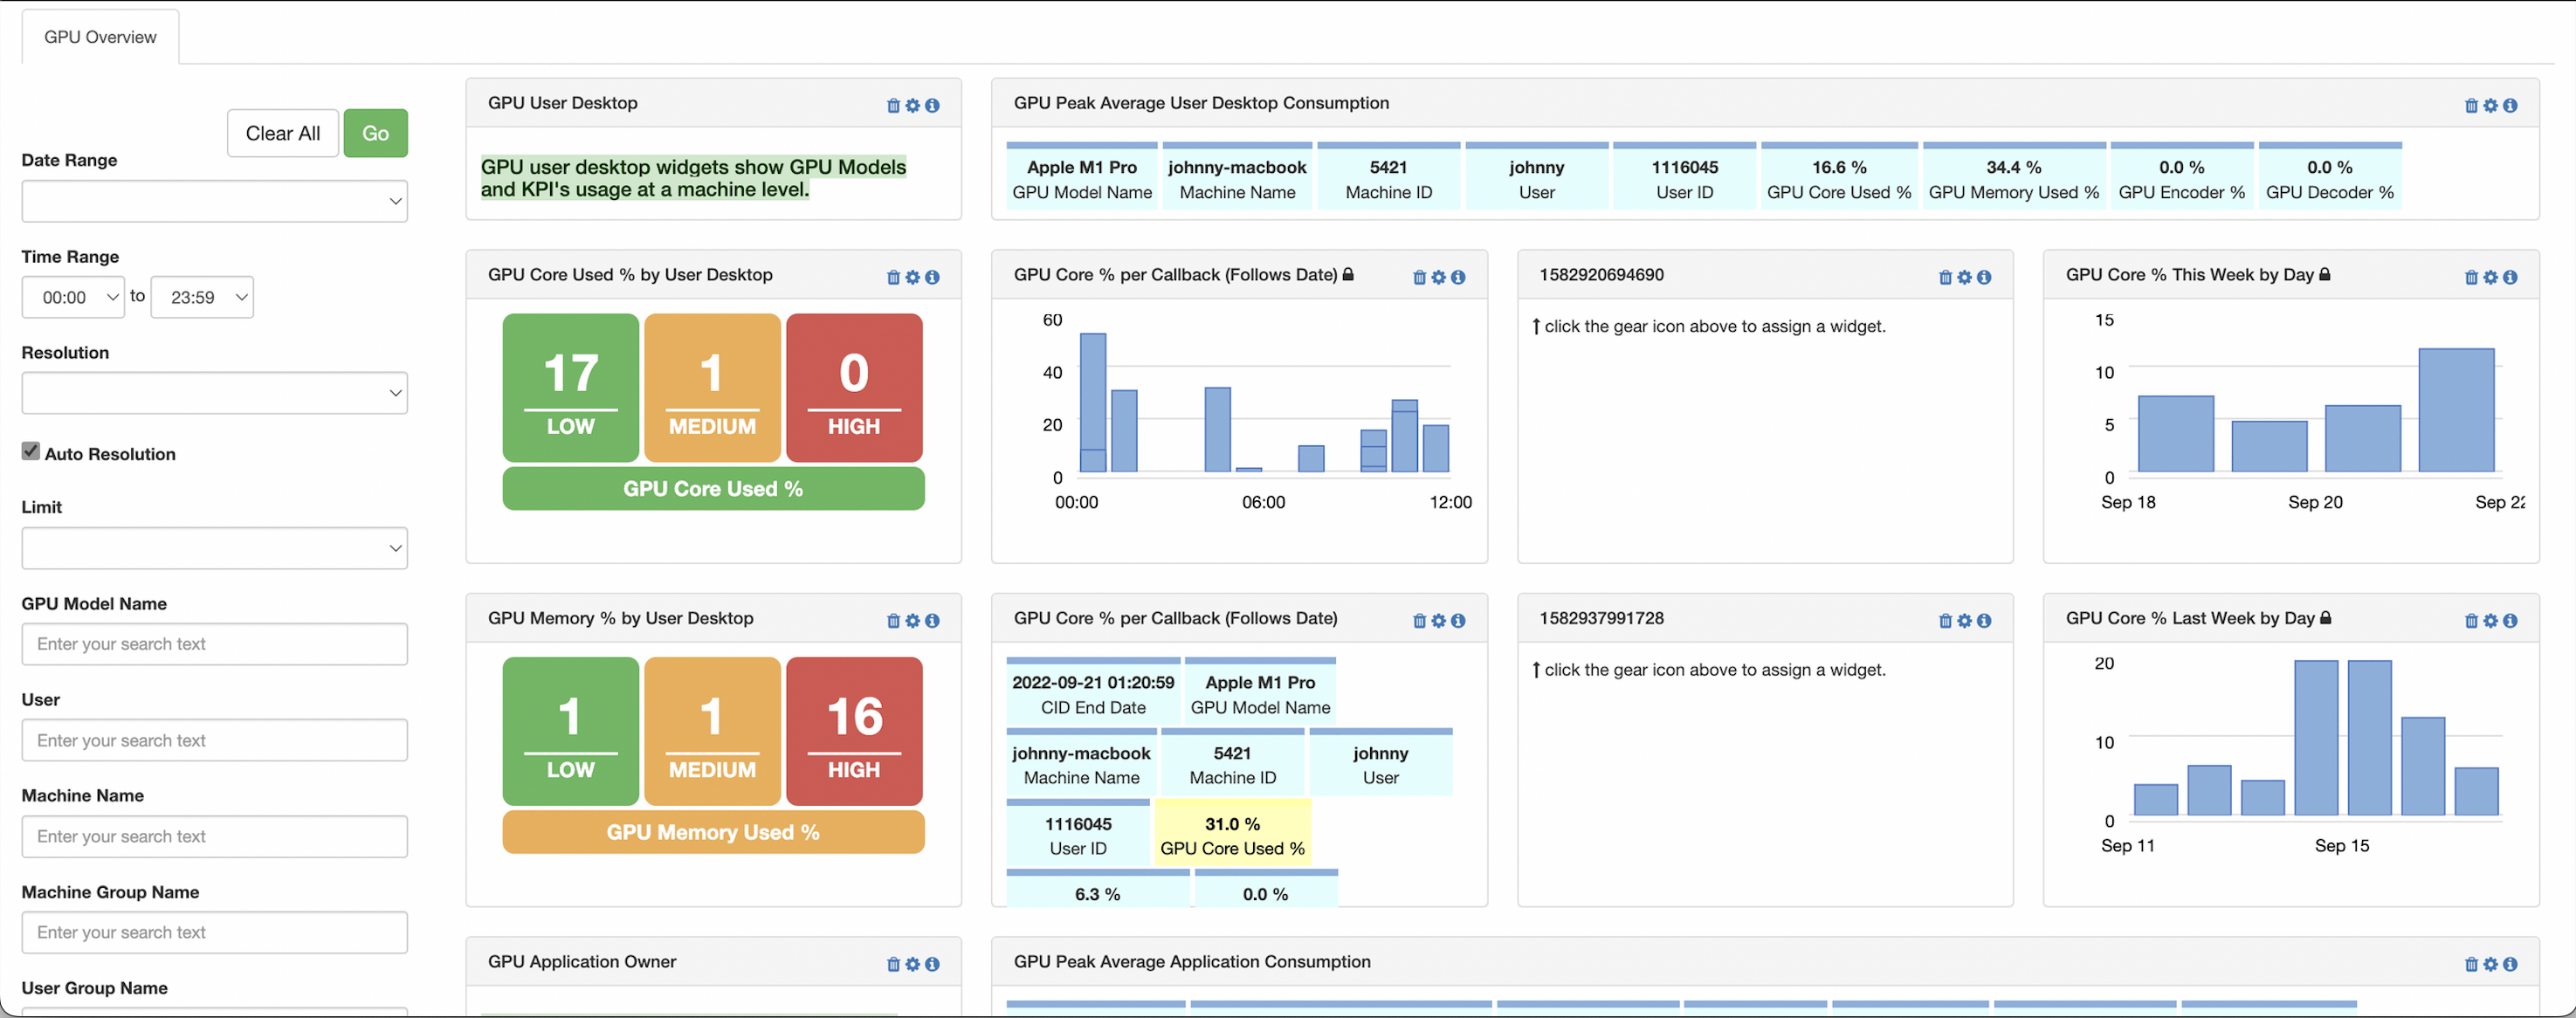Open gear settings on GPU Core % Last Week by Day
The image size is (2576, 1018).
tap(2490, 621)
